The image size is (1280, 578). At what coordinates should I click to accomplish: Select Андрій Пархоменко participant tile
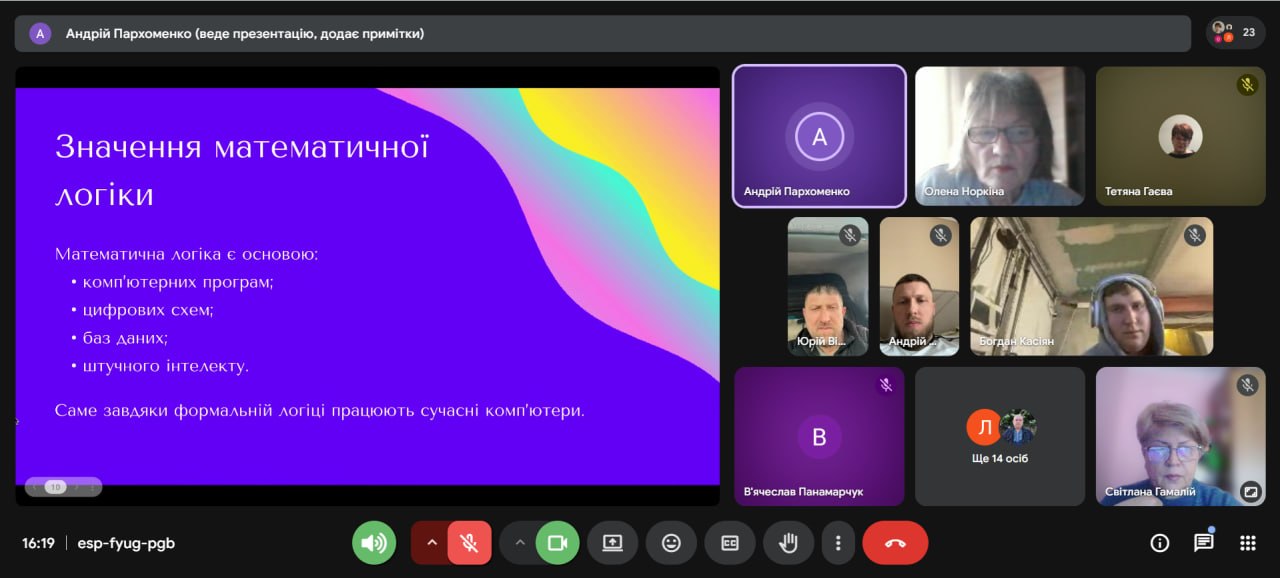coord(819,137)
